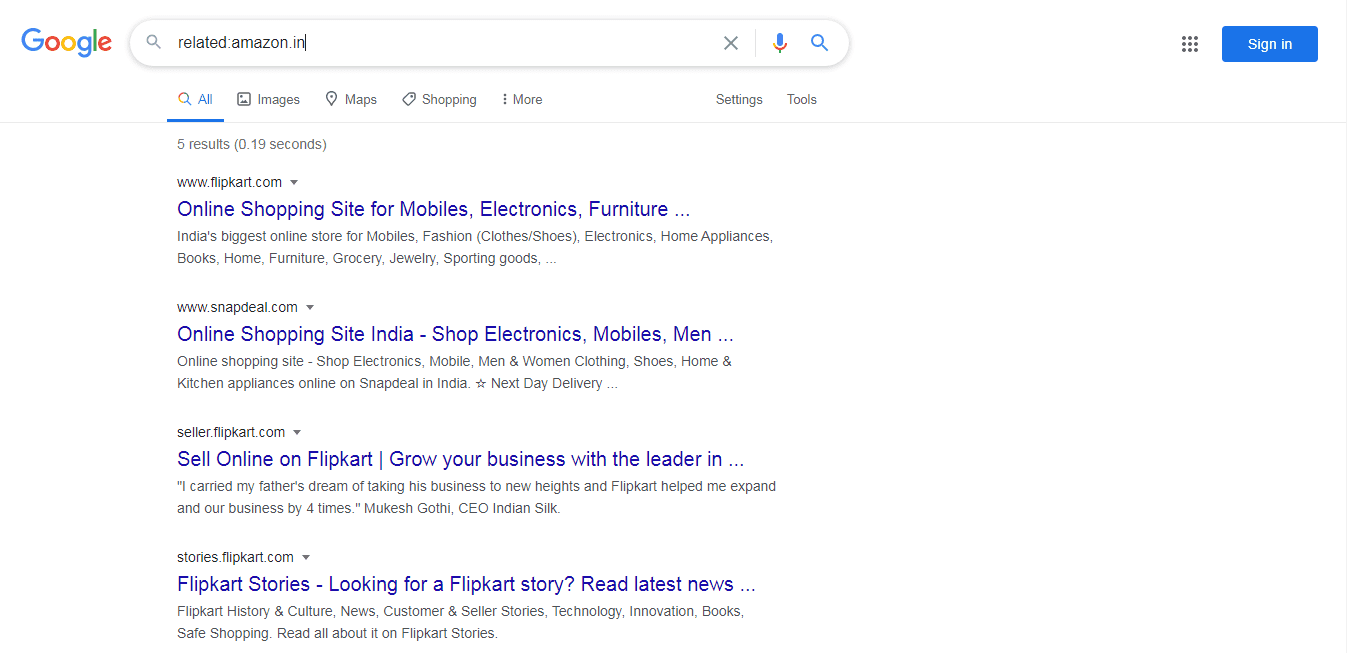The image size is (1347, 653).
Task: Select the Images search tab icon
Action: point(245,98)
